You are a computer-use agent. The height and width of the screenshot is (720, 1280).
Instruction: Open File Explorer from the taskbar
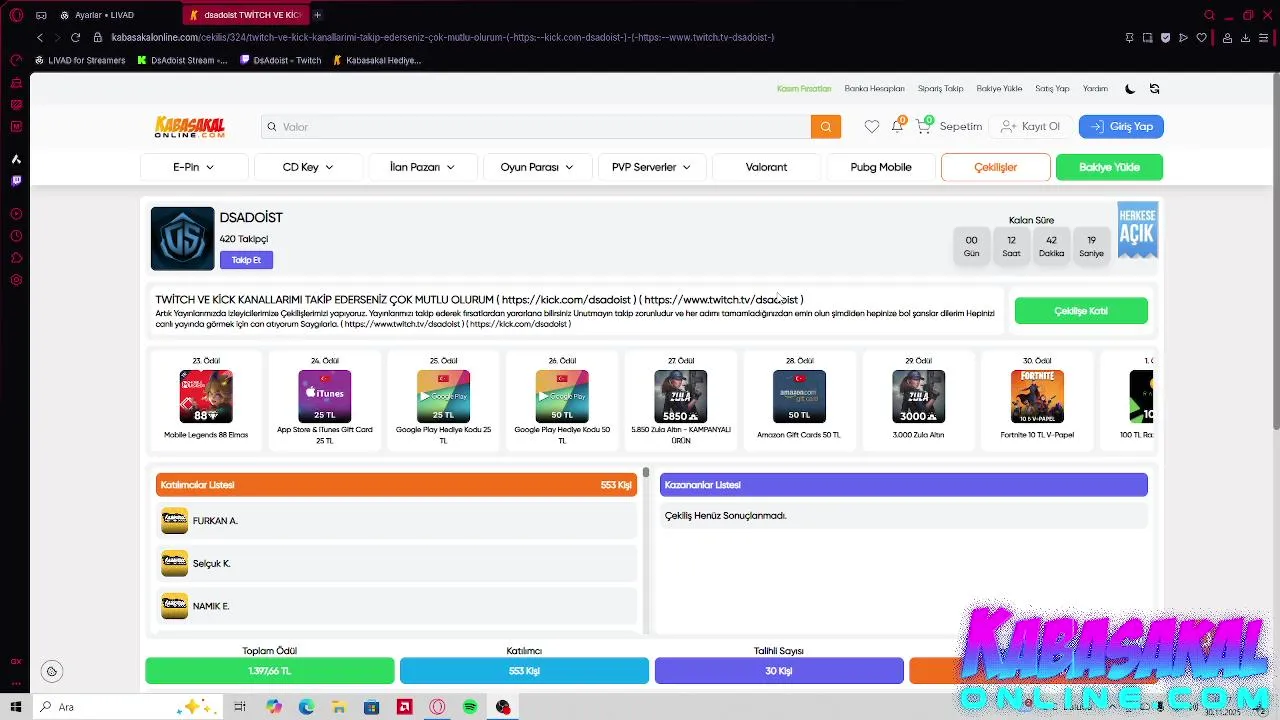339,707
